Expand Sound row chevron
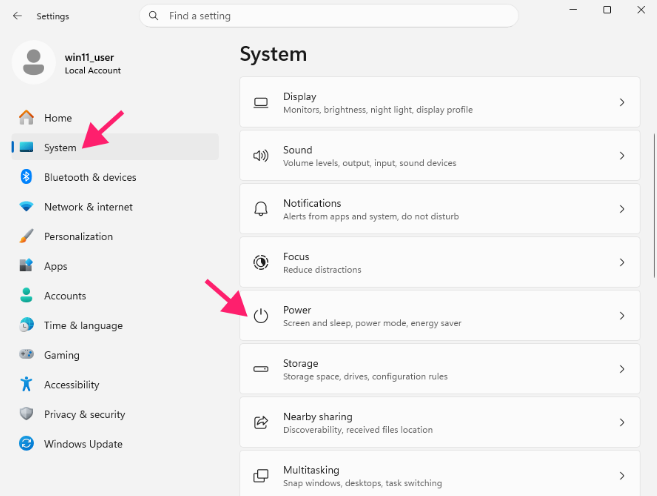657x496 pixels. pyautogui.click(x=622, y=156)
